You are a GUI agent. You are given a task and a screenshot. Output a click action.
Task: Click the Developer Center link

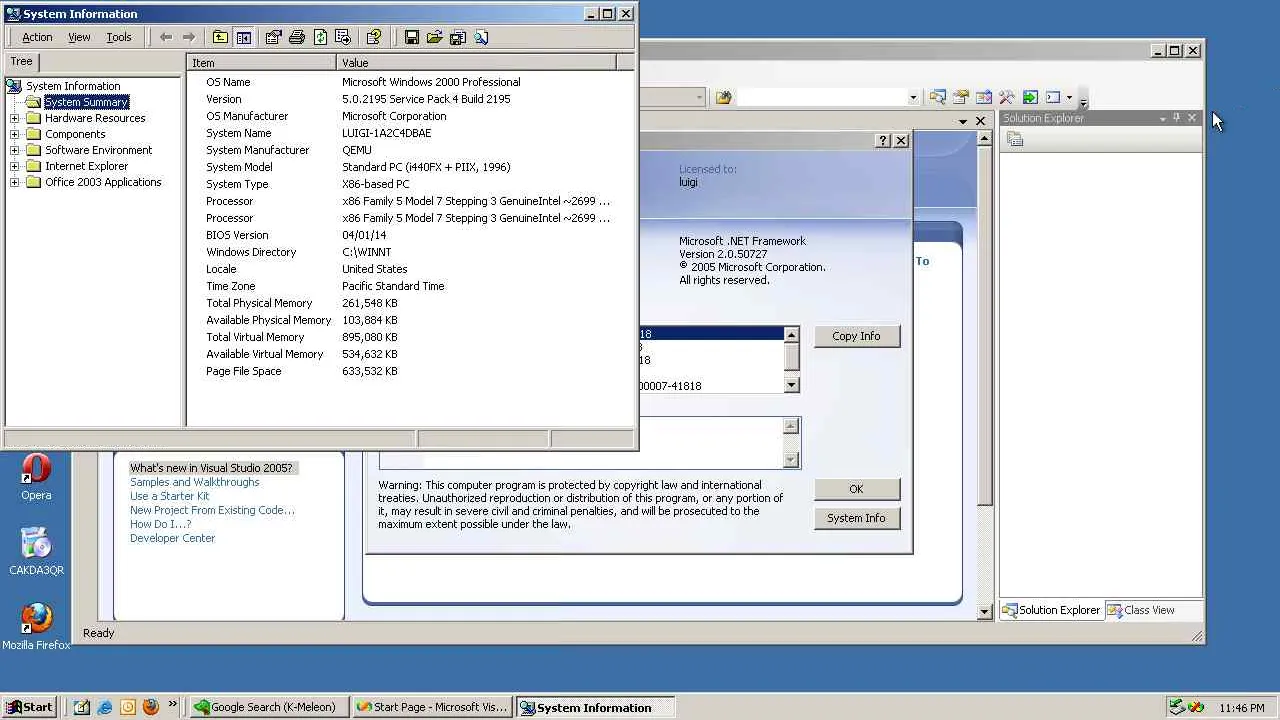[x=173, y=538]
